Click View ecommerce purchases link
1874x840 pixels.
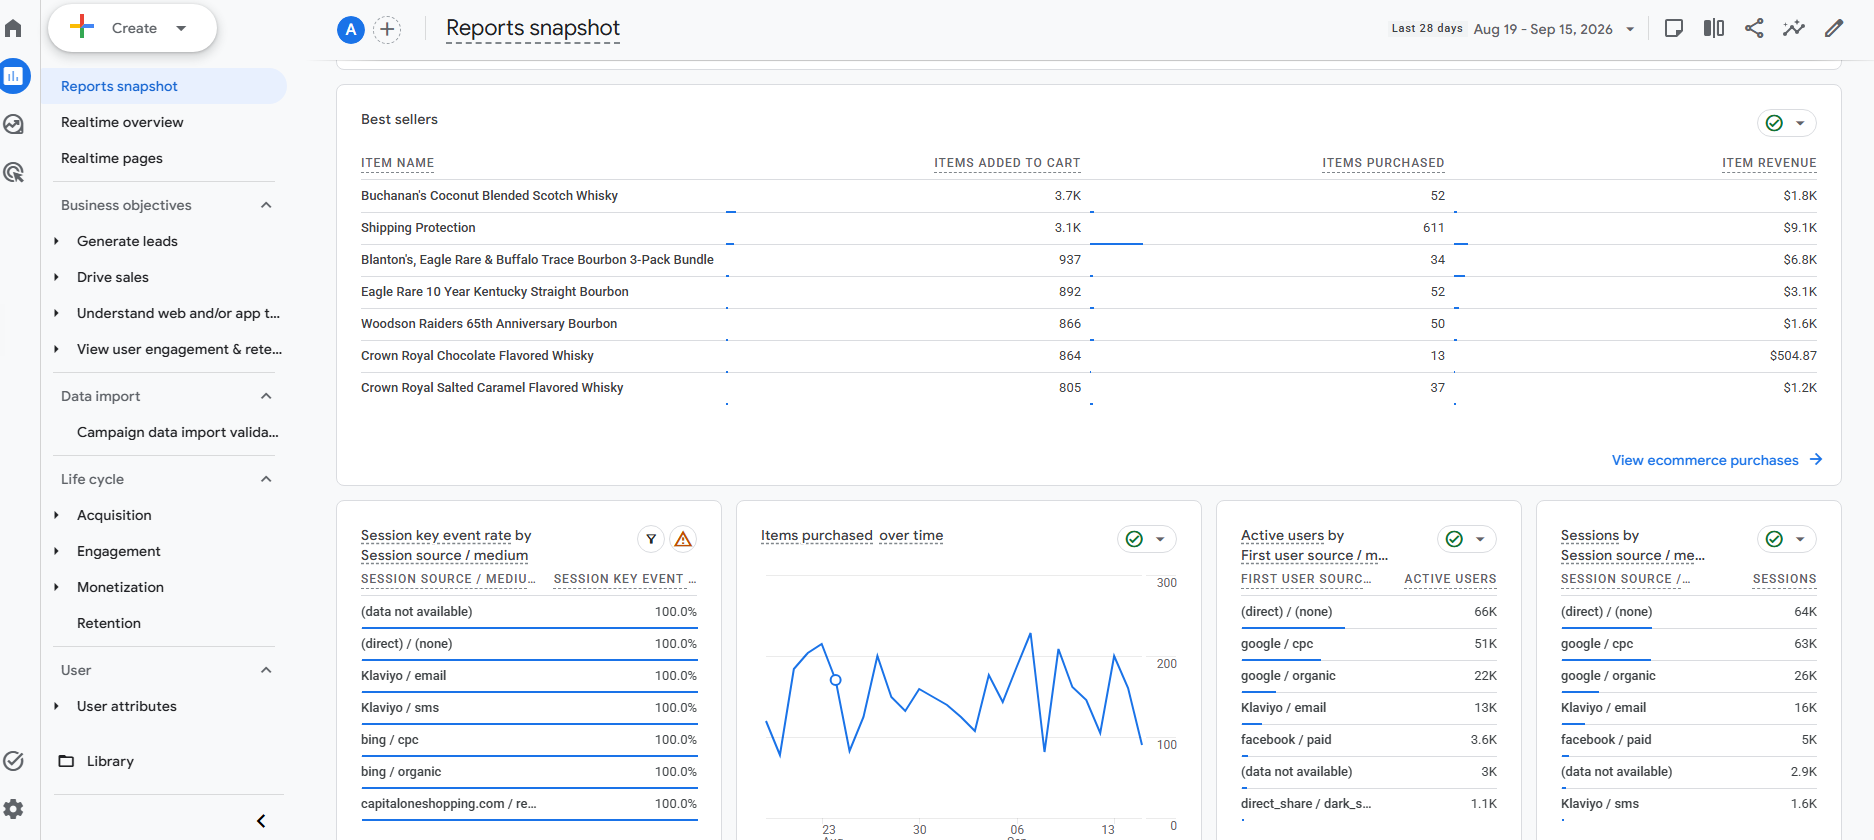pyautogui.click(x=1705, y=460)
